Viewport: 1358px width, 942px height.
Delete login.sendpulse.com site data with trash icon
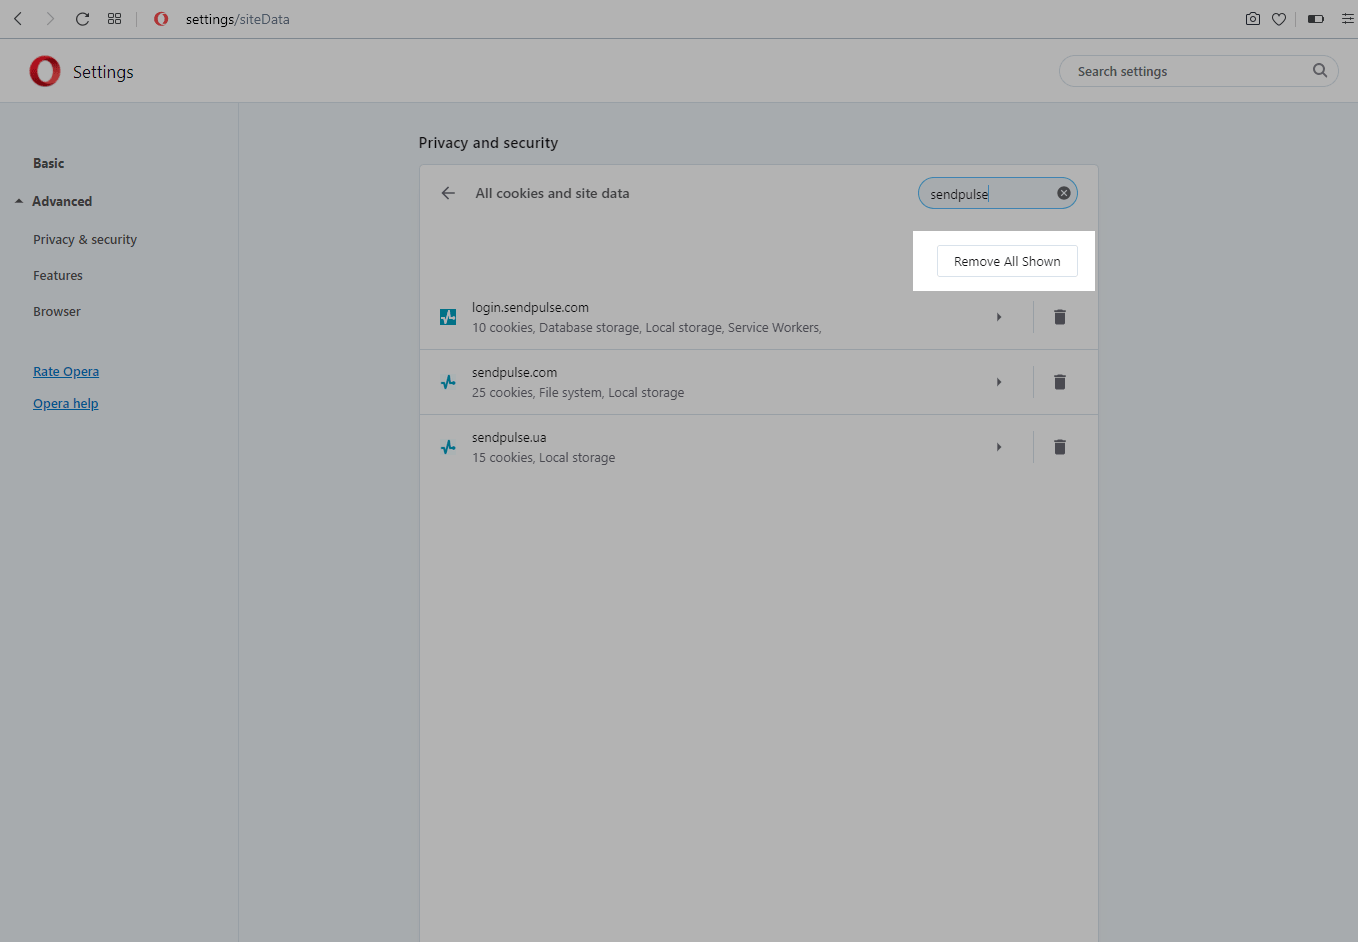click(1059, 317)
